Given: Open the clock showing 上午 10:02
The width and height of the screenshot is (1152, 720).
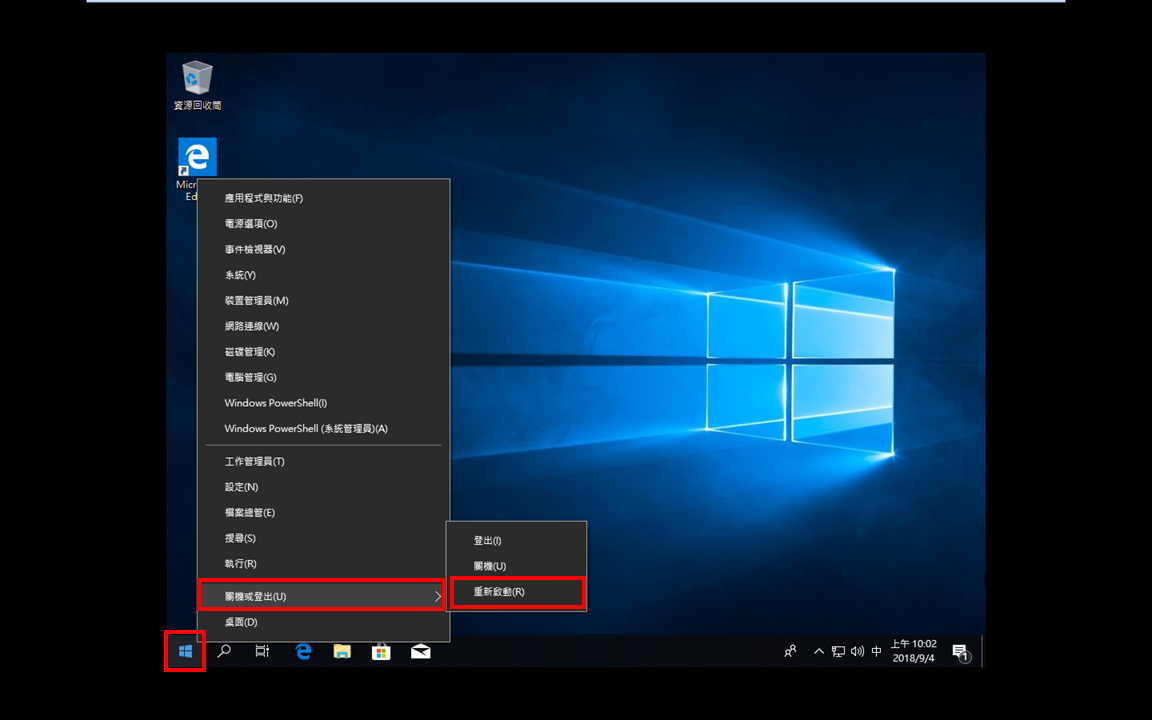Looking at the screenshot, I should coord(914,651).
